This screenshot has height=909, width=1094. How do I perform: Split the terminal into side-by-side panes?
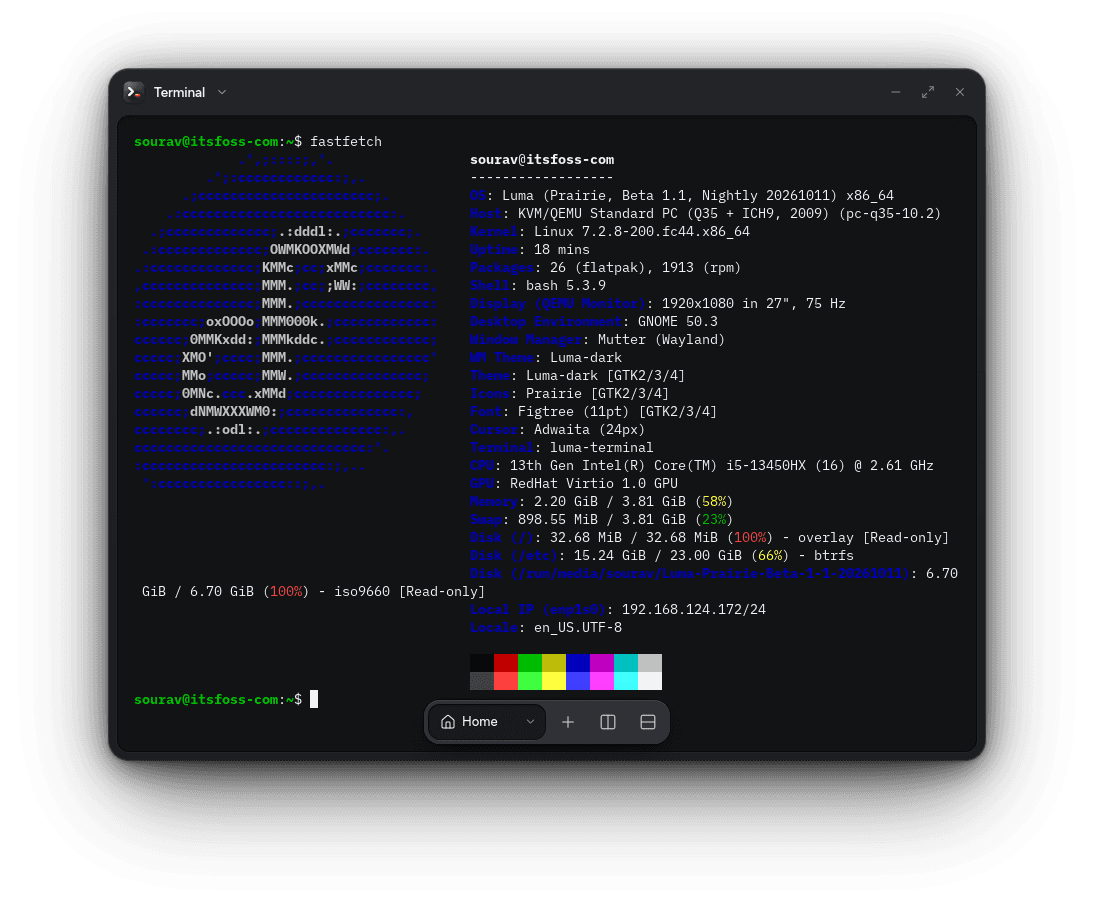[608, 722]
